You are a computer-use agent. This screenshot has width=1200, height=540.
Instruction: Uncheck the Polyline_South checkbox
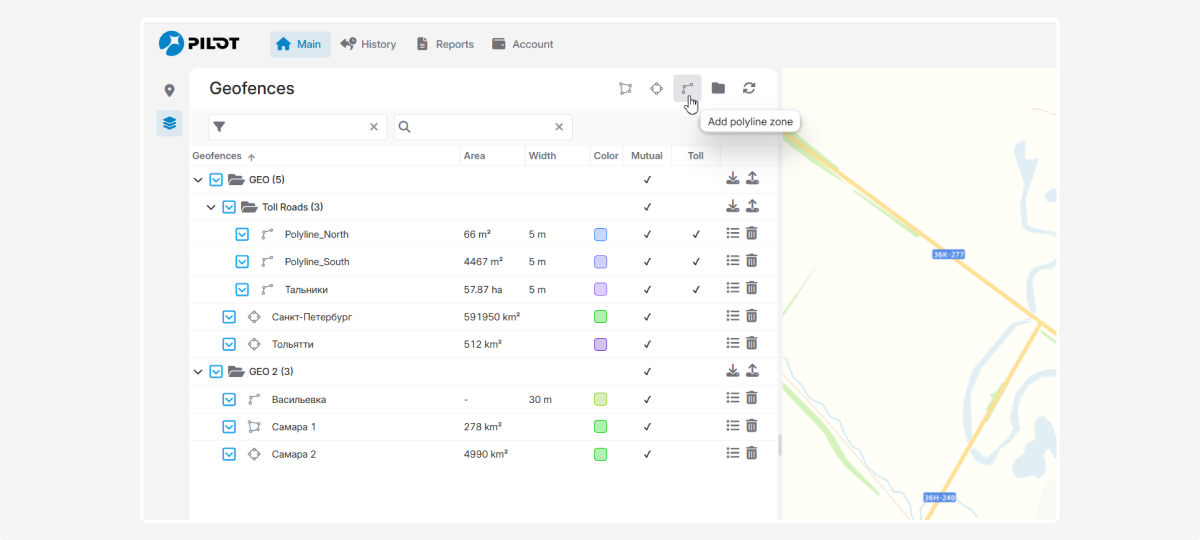point(242,262)
